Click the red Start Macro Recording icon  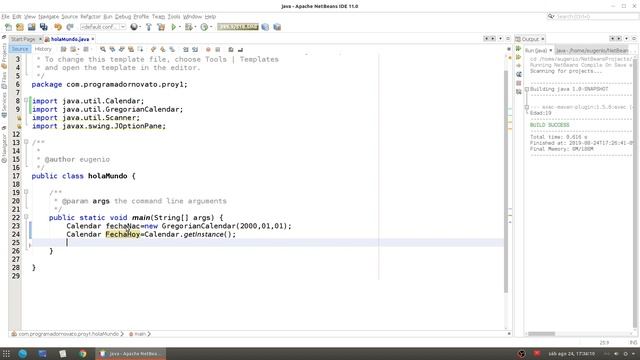click(208, 49)
